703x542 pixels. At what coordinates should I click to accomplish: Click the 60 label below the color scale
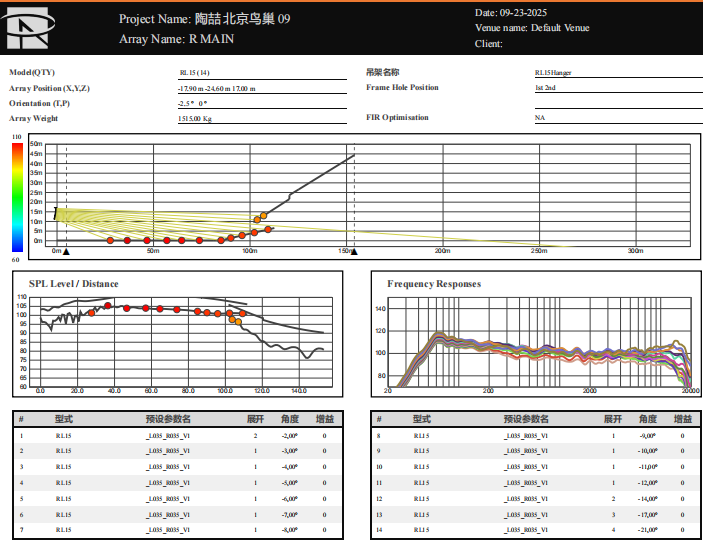16,260
